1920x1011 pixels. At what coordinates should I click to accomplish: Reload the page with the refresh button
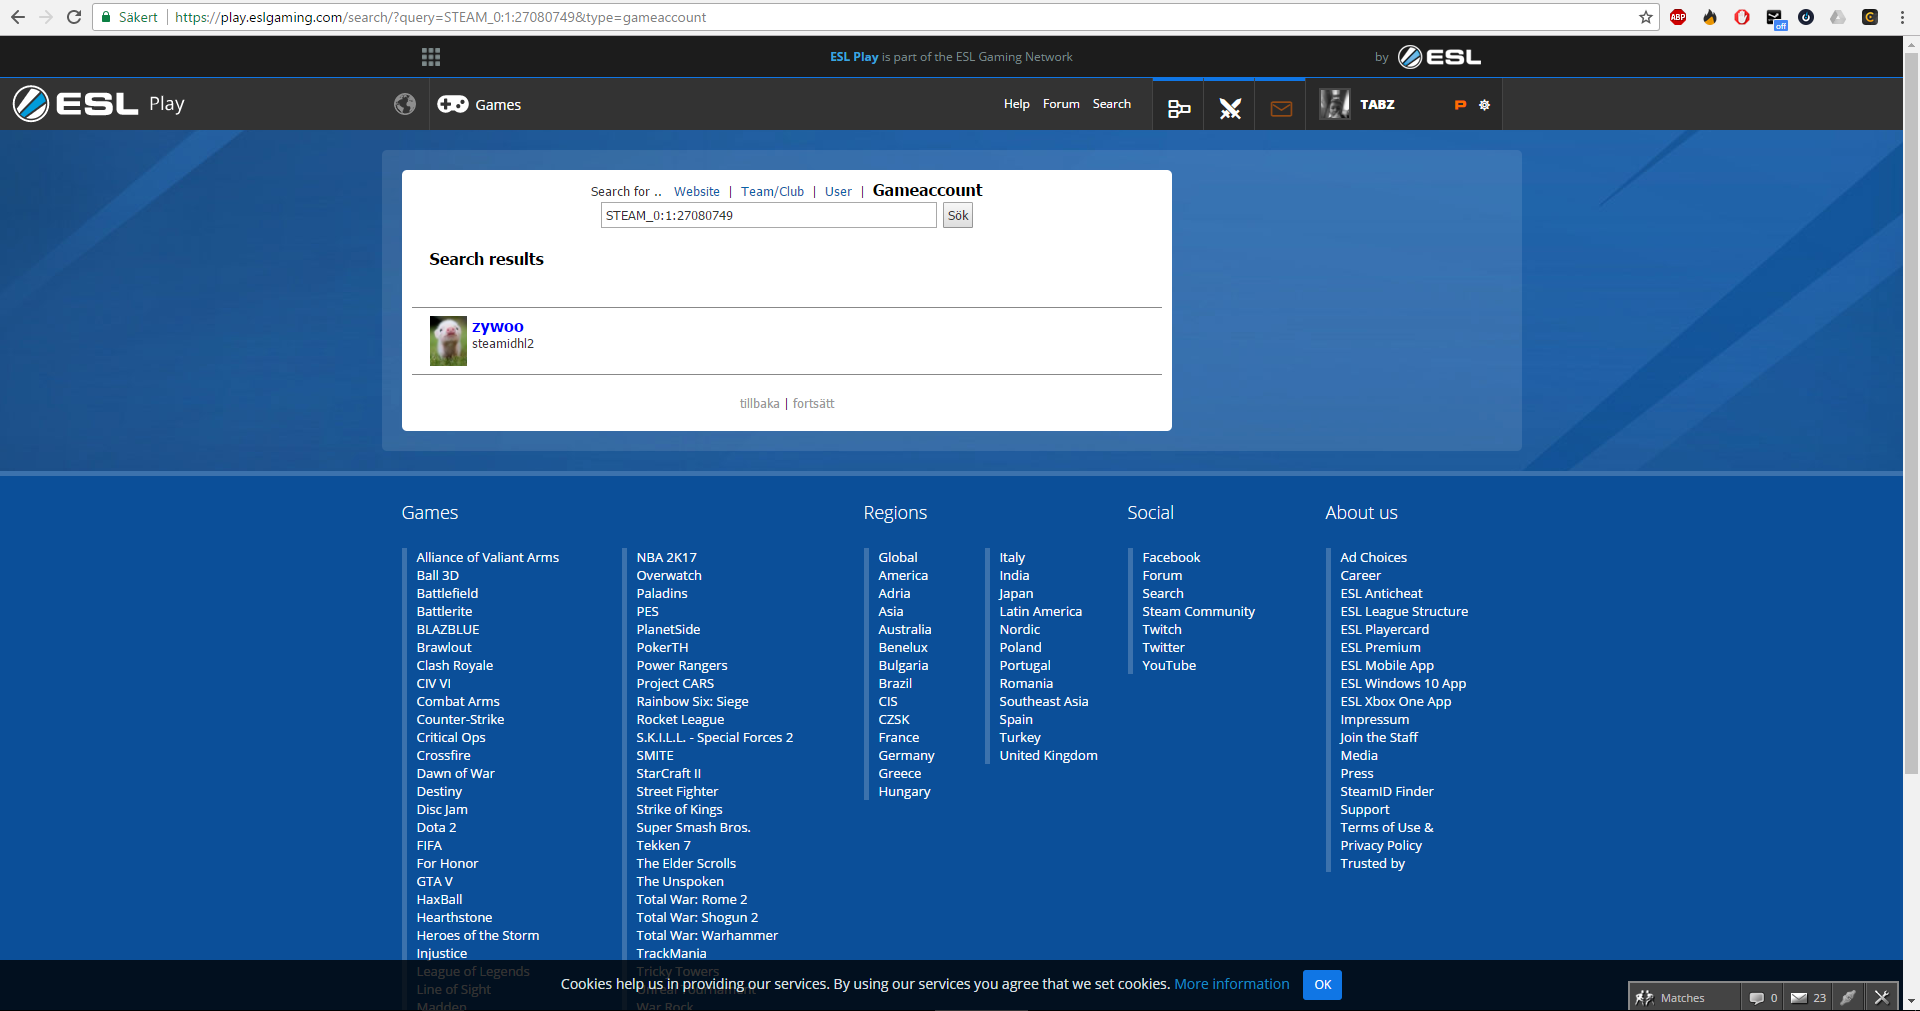pyautogui.click(x=74, y=17)
